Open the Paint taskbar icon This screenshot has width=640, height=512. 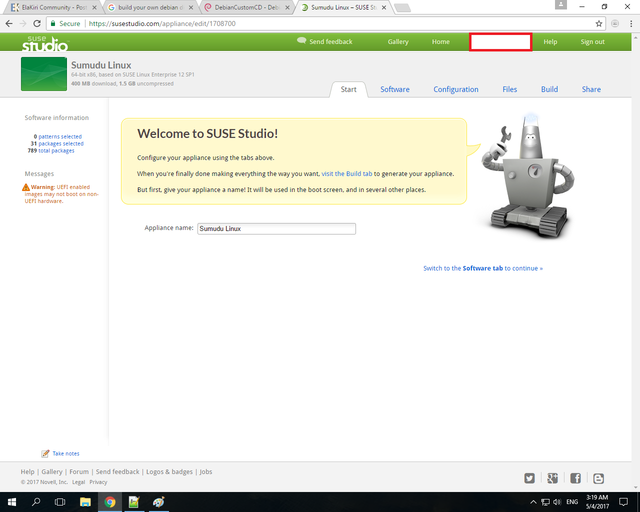point(158,502)
